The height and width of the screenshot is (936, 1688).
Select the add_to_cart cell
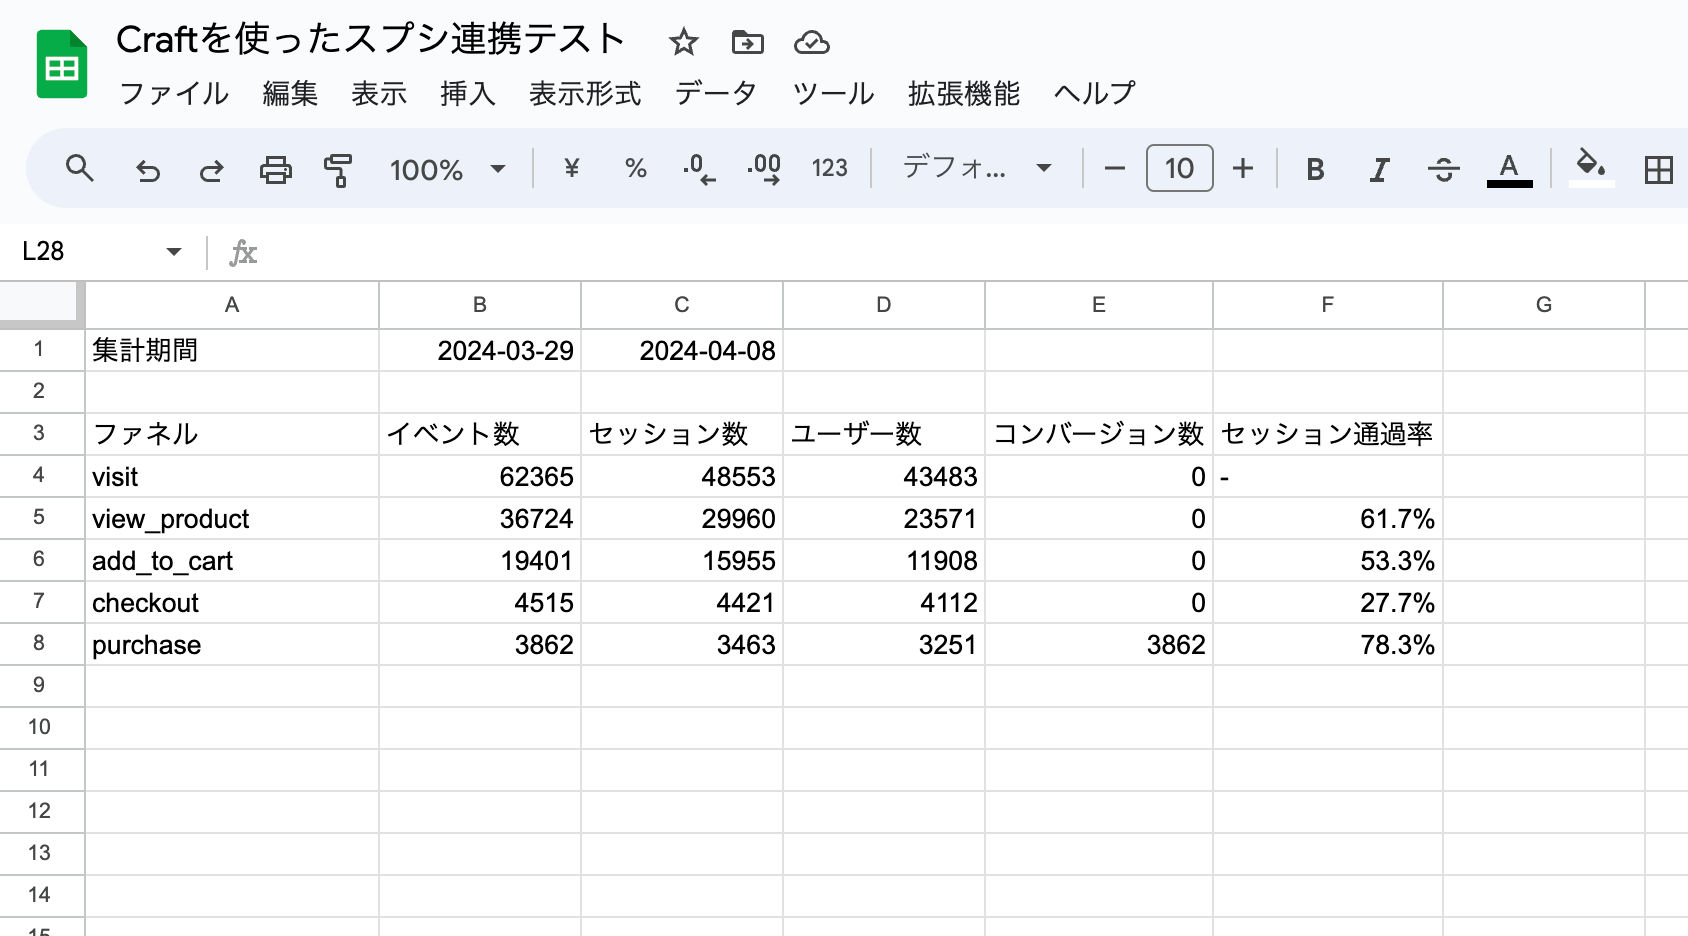pos(232,560)
